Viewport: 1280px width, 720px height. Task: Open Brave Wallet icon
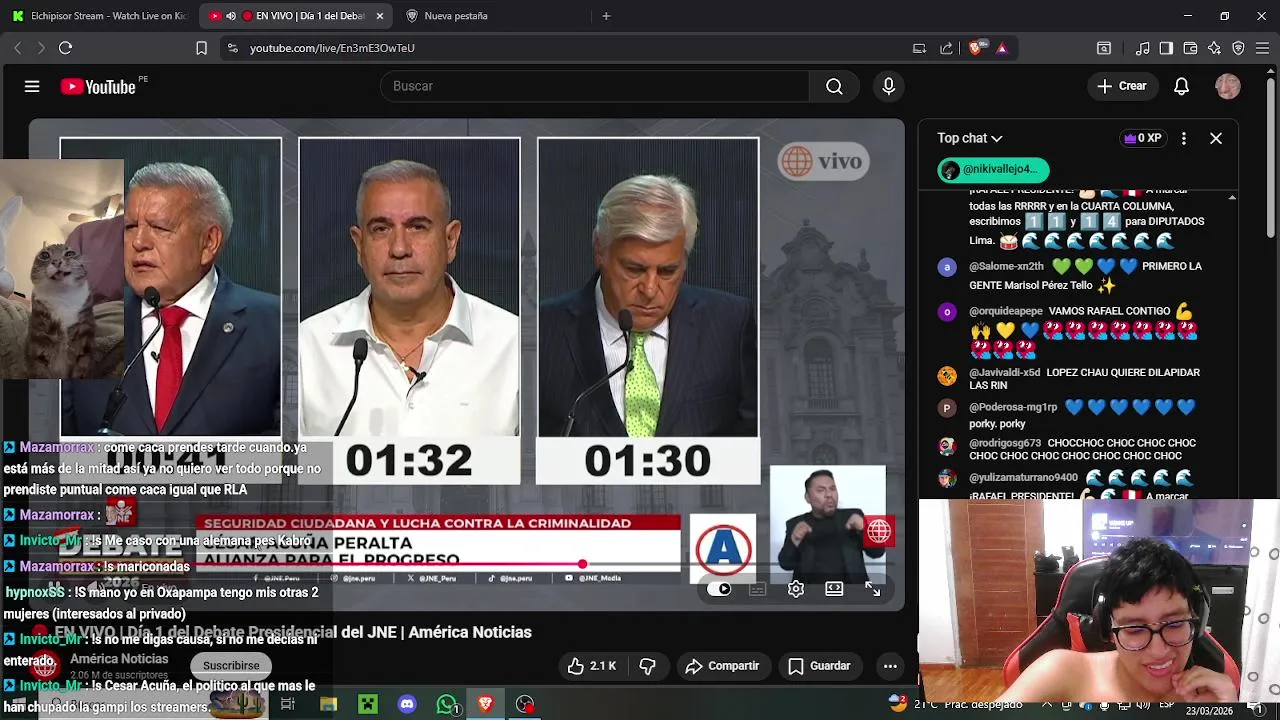tap(1190, 48)
